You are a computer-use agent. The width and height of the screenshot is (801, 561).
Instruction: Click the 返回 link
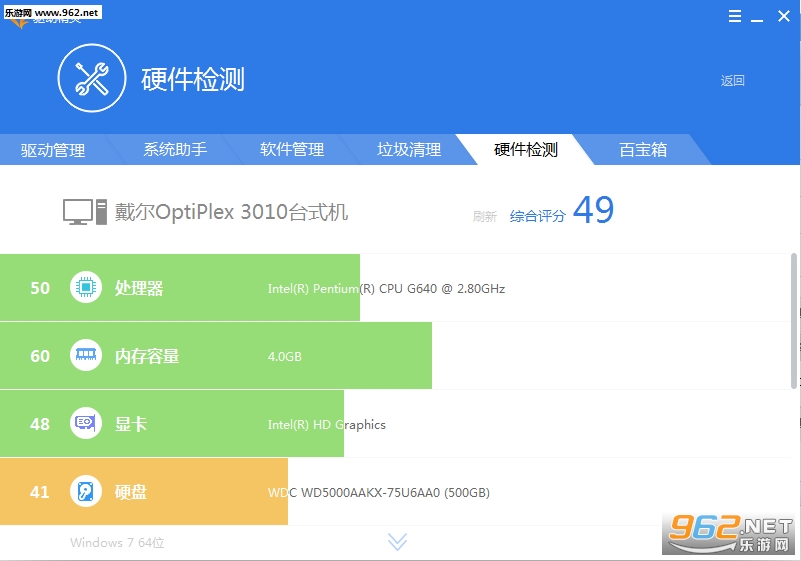click(733, 81)
